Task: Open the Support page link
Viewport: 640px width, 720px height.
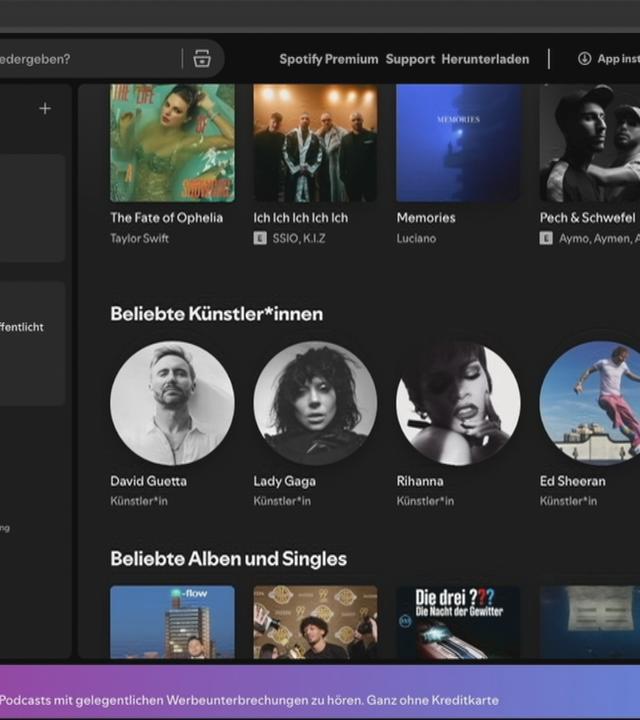Action: (410, 59)
